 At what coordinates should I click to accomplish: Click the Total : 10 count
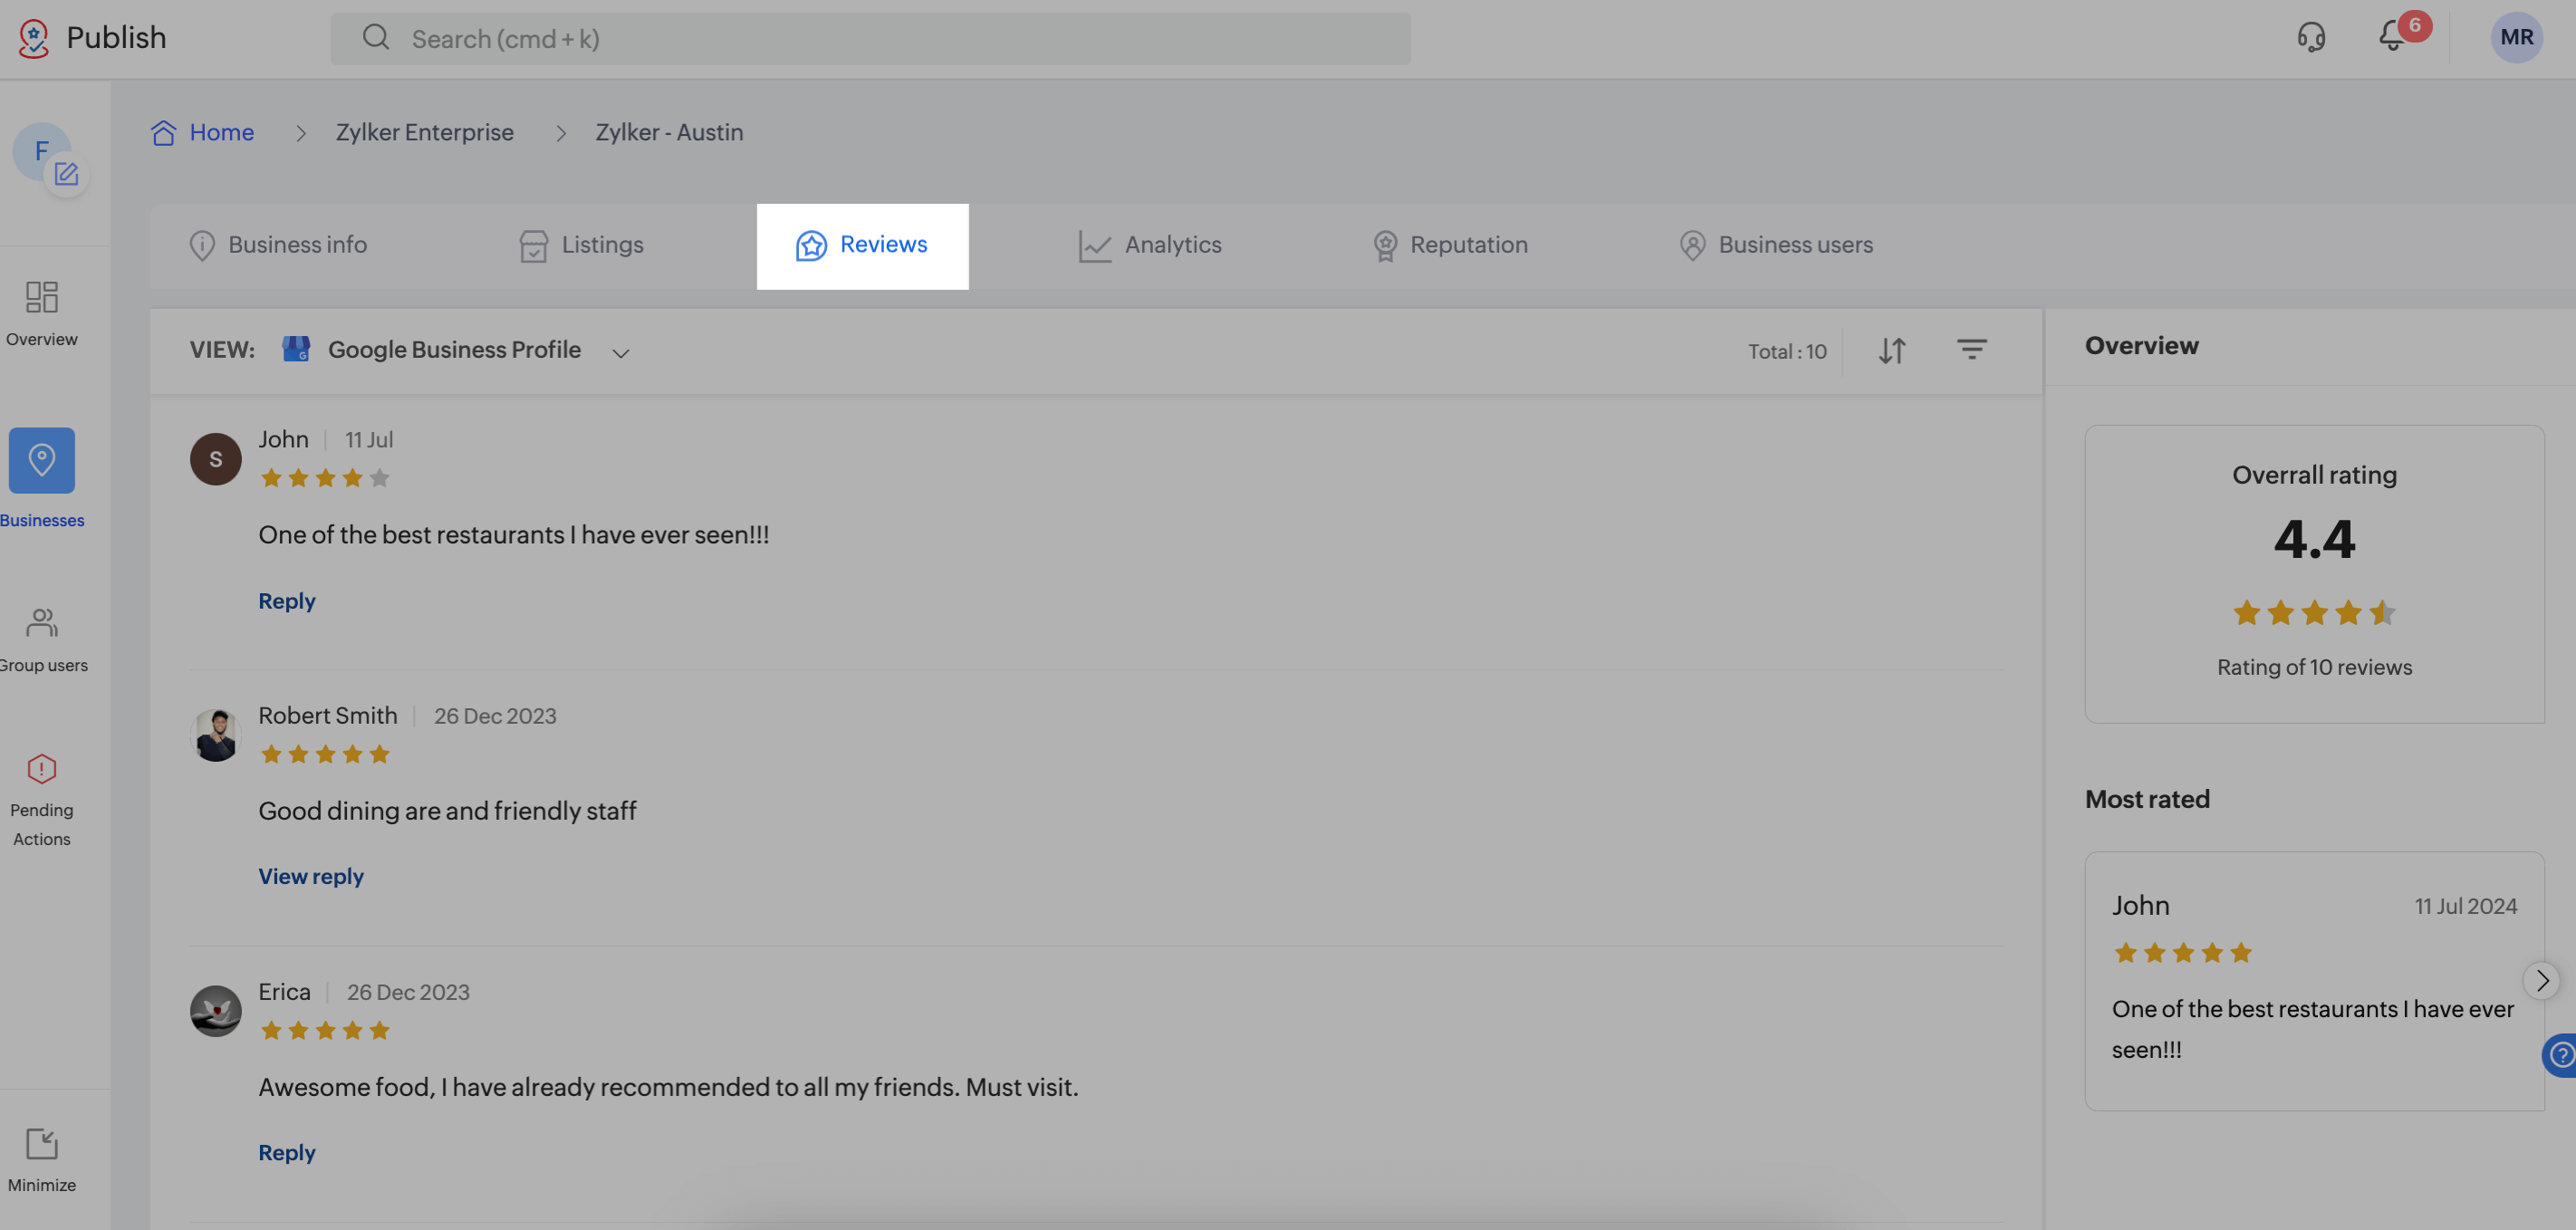tap(1787, 351)
